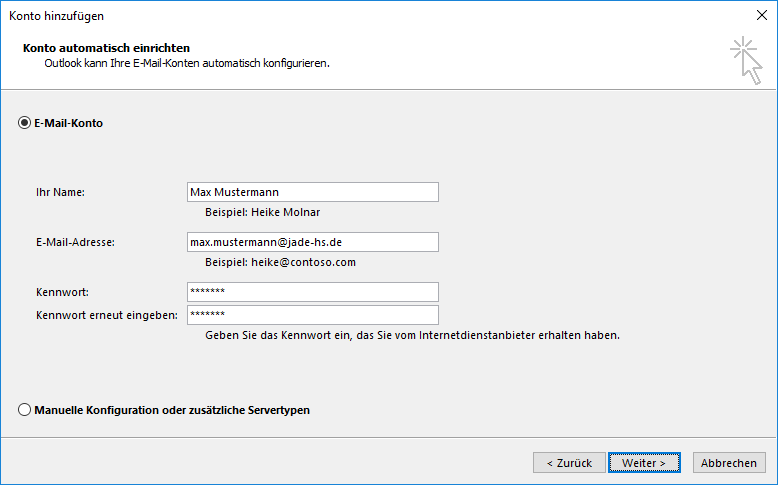Select the Kennwort erneut eingeben field

(x=313, y=315)
